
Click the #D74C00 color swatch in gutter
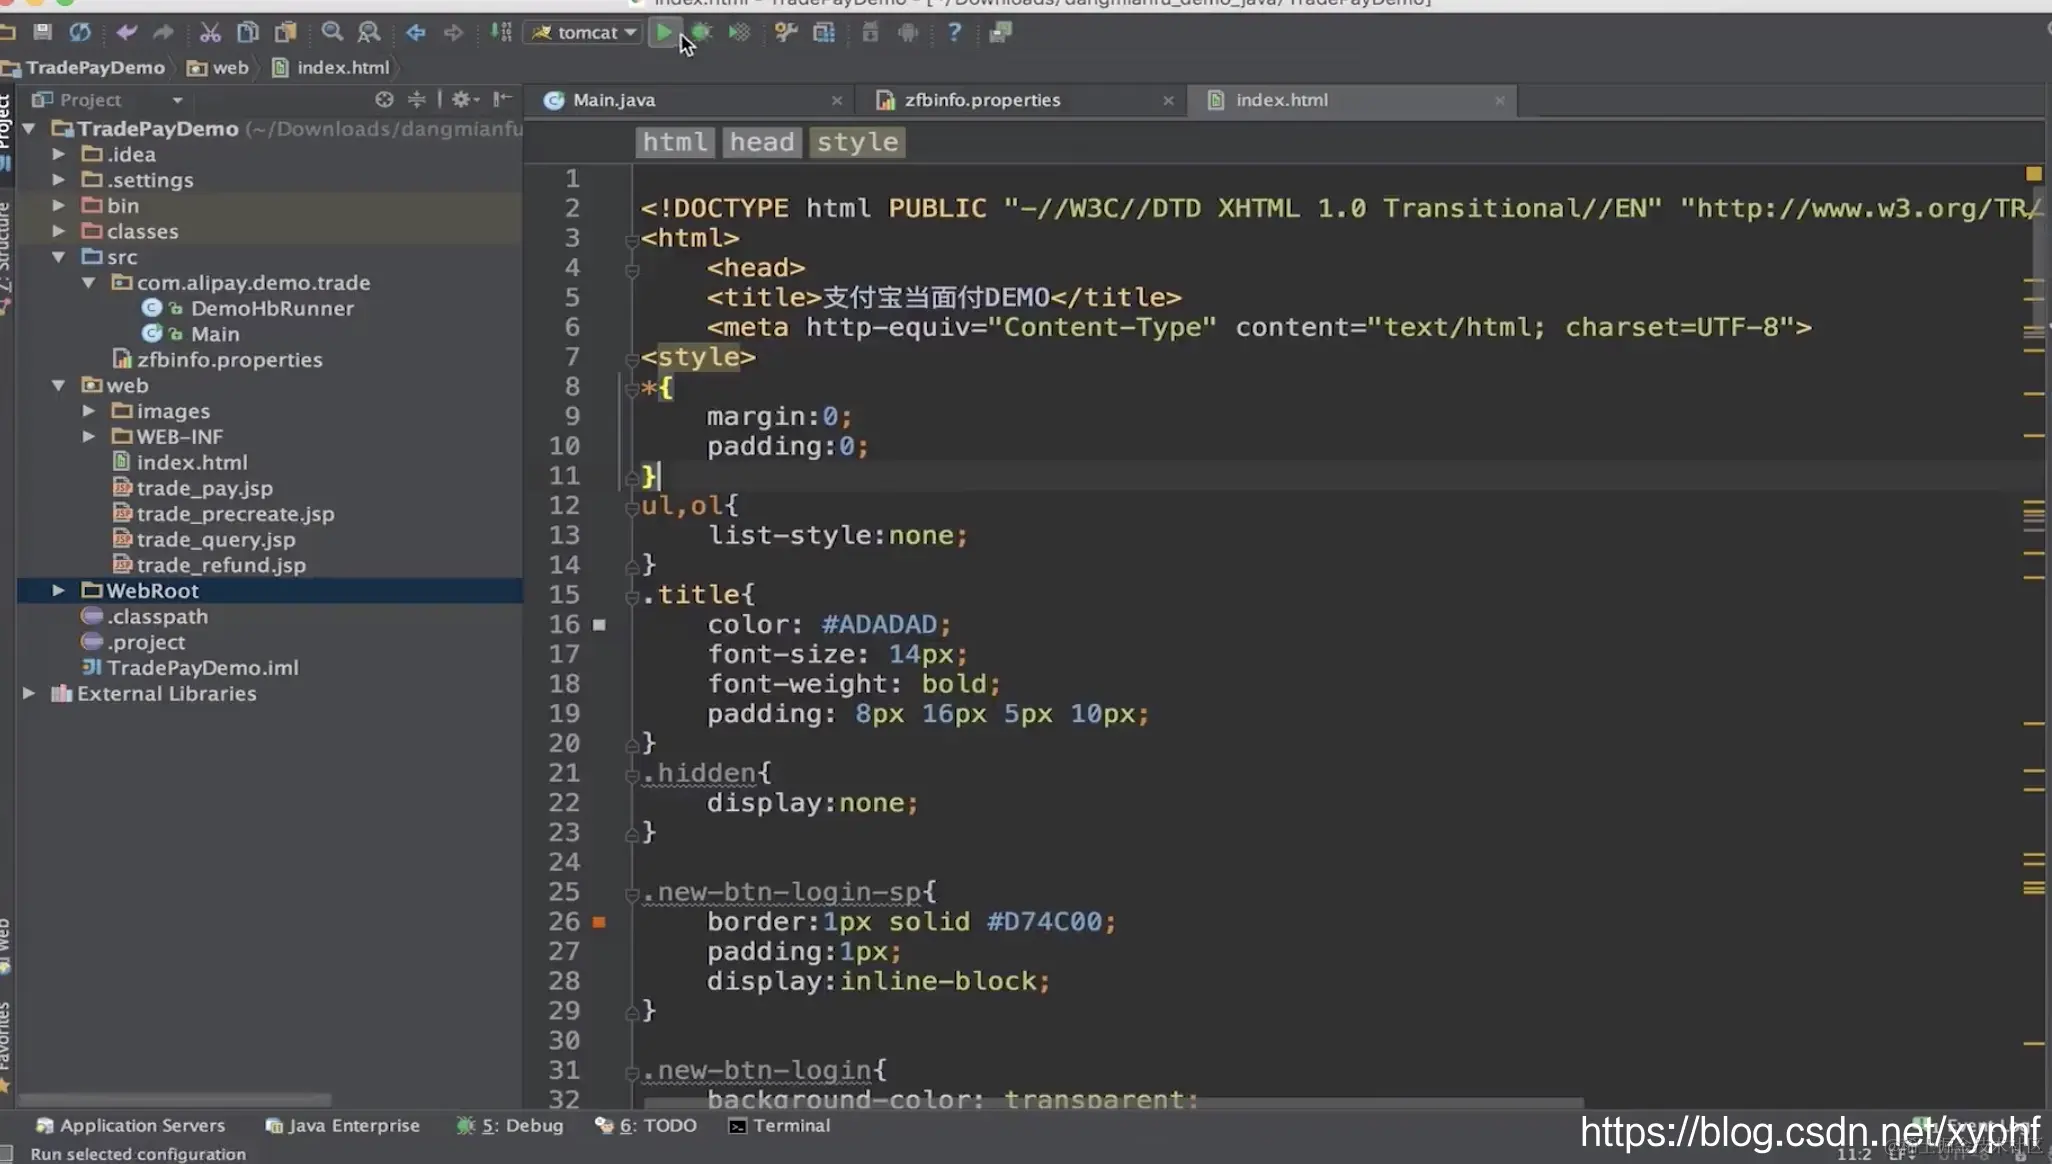[599, 922]
